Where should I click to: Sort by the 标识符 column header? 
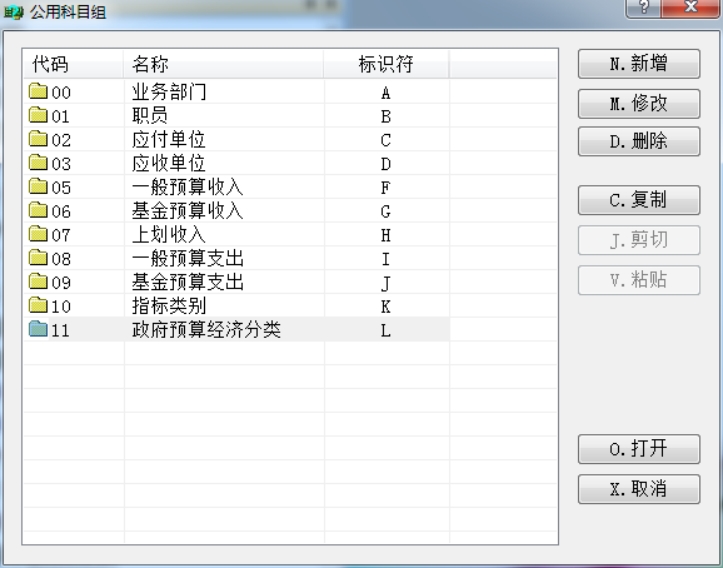386,64
